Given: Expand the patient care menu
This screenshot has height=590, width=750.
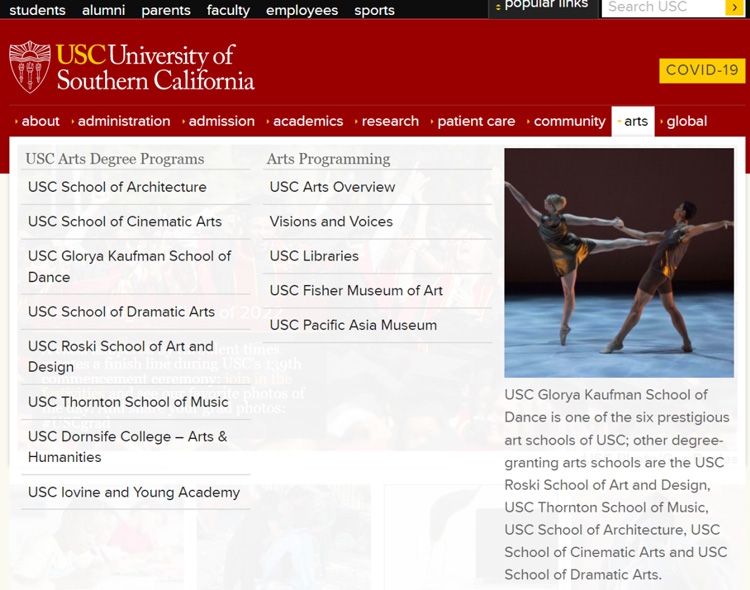Looking at the screenshot, I should pos(473,121).
